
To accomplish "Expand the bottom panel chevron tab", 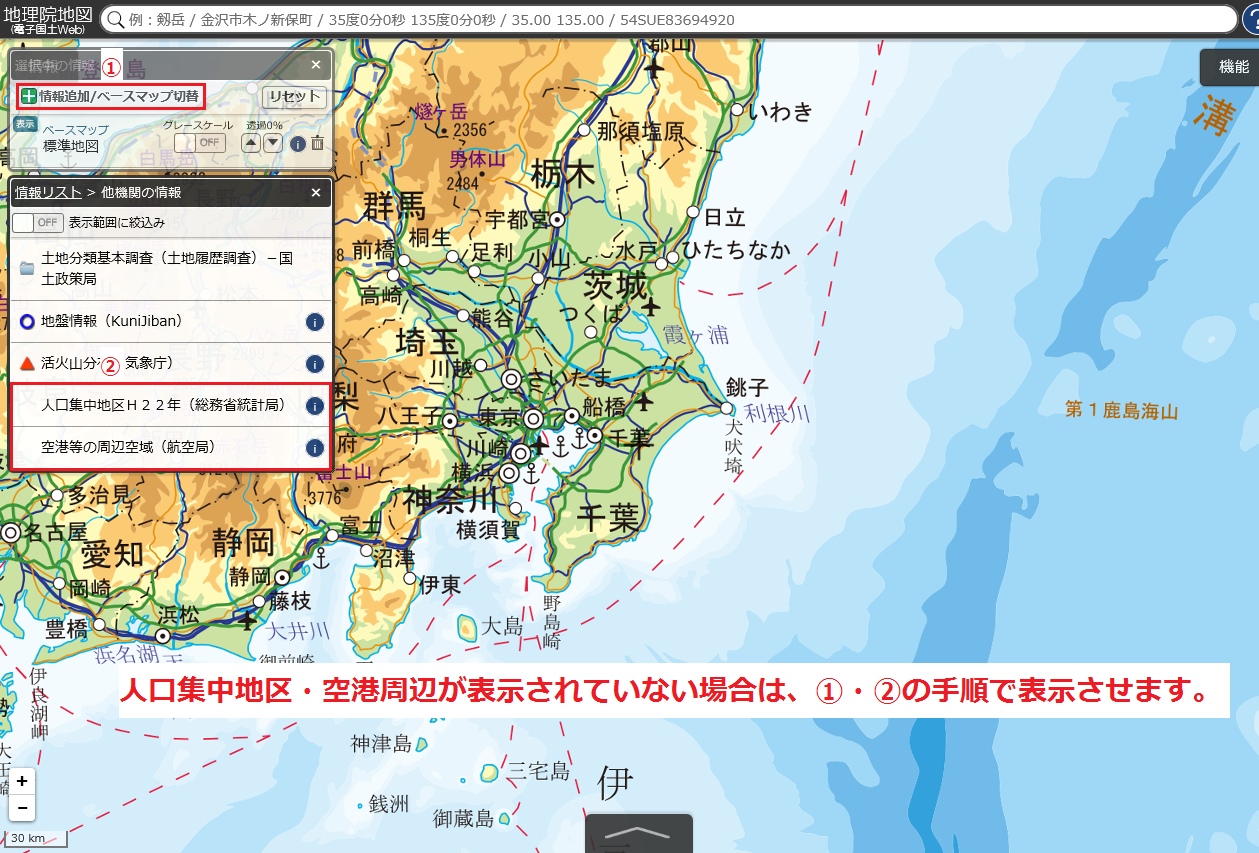I will [639, 834].
